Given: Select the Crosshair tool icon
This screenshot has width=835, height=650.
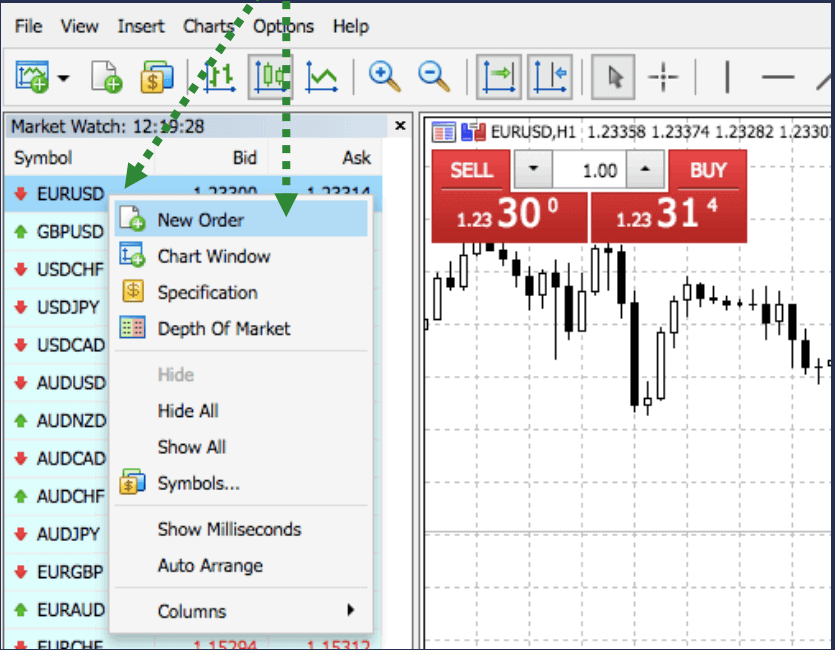Looking at the screenshot, I should tap(662, 76).
